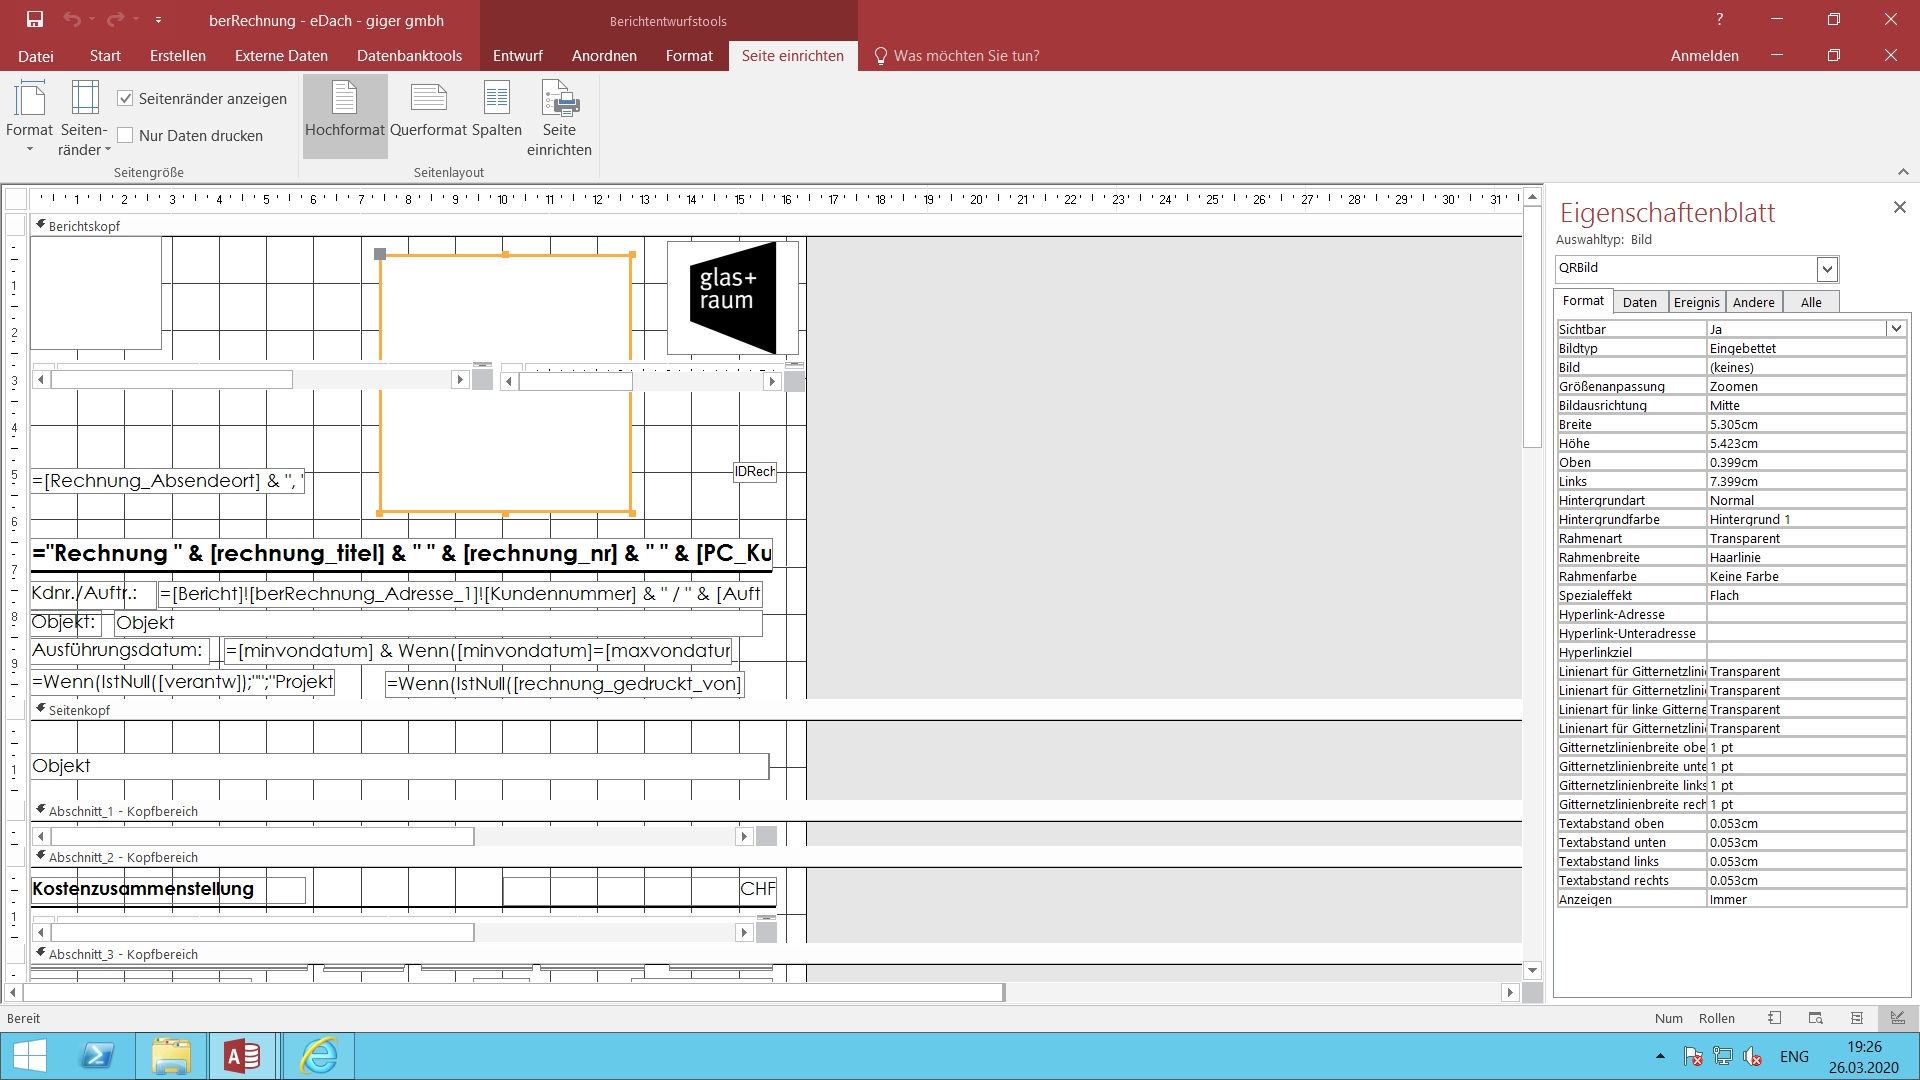Select the Berichtskopf section bar
Screen dimensions: 1920x1080
(776, 226)
